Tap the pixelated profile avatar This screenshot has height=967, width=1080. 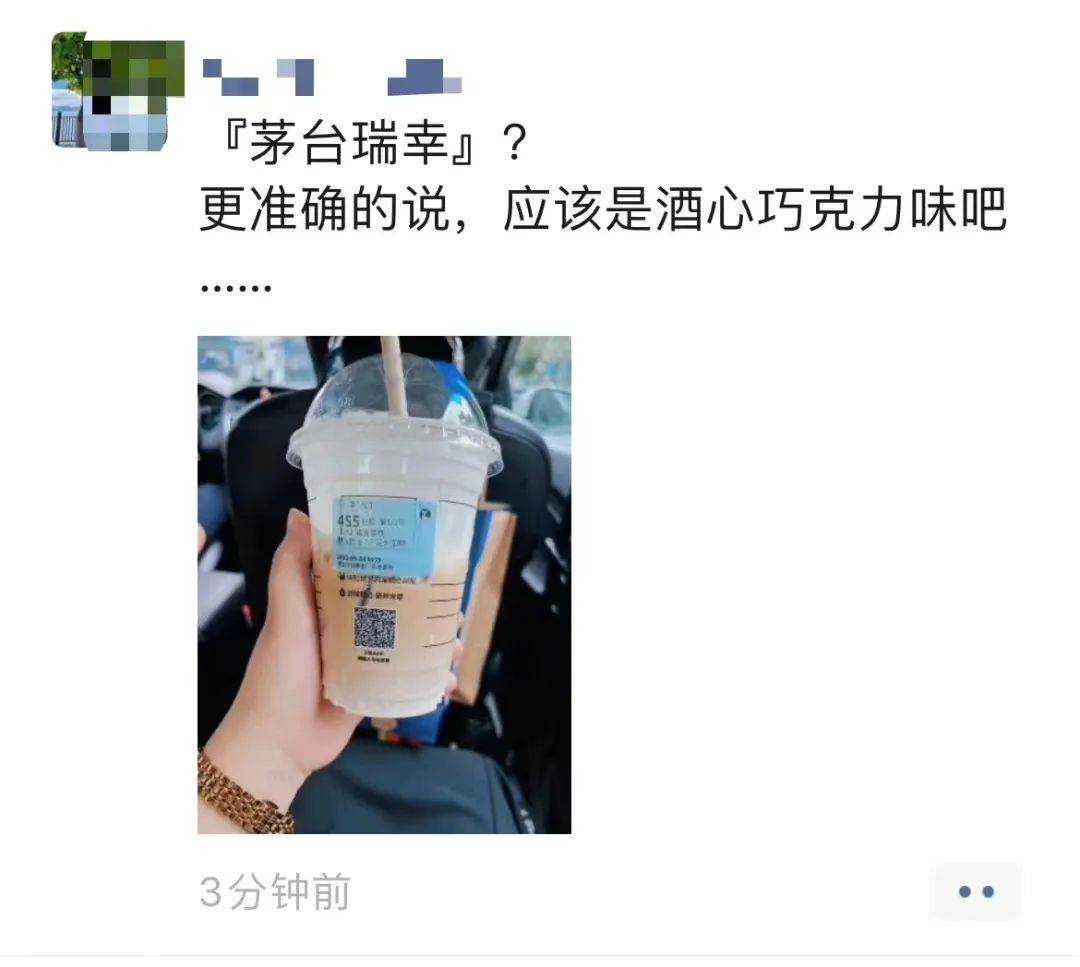[118, 91]
